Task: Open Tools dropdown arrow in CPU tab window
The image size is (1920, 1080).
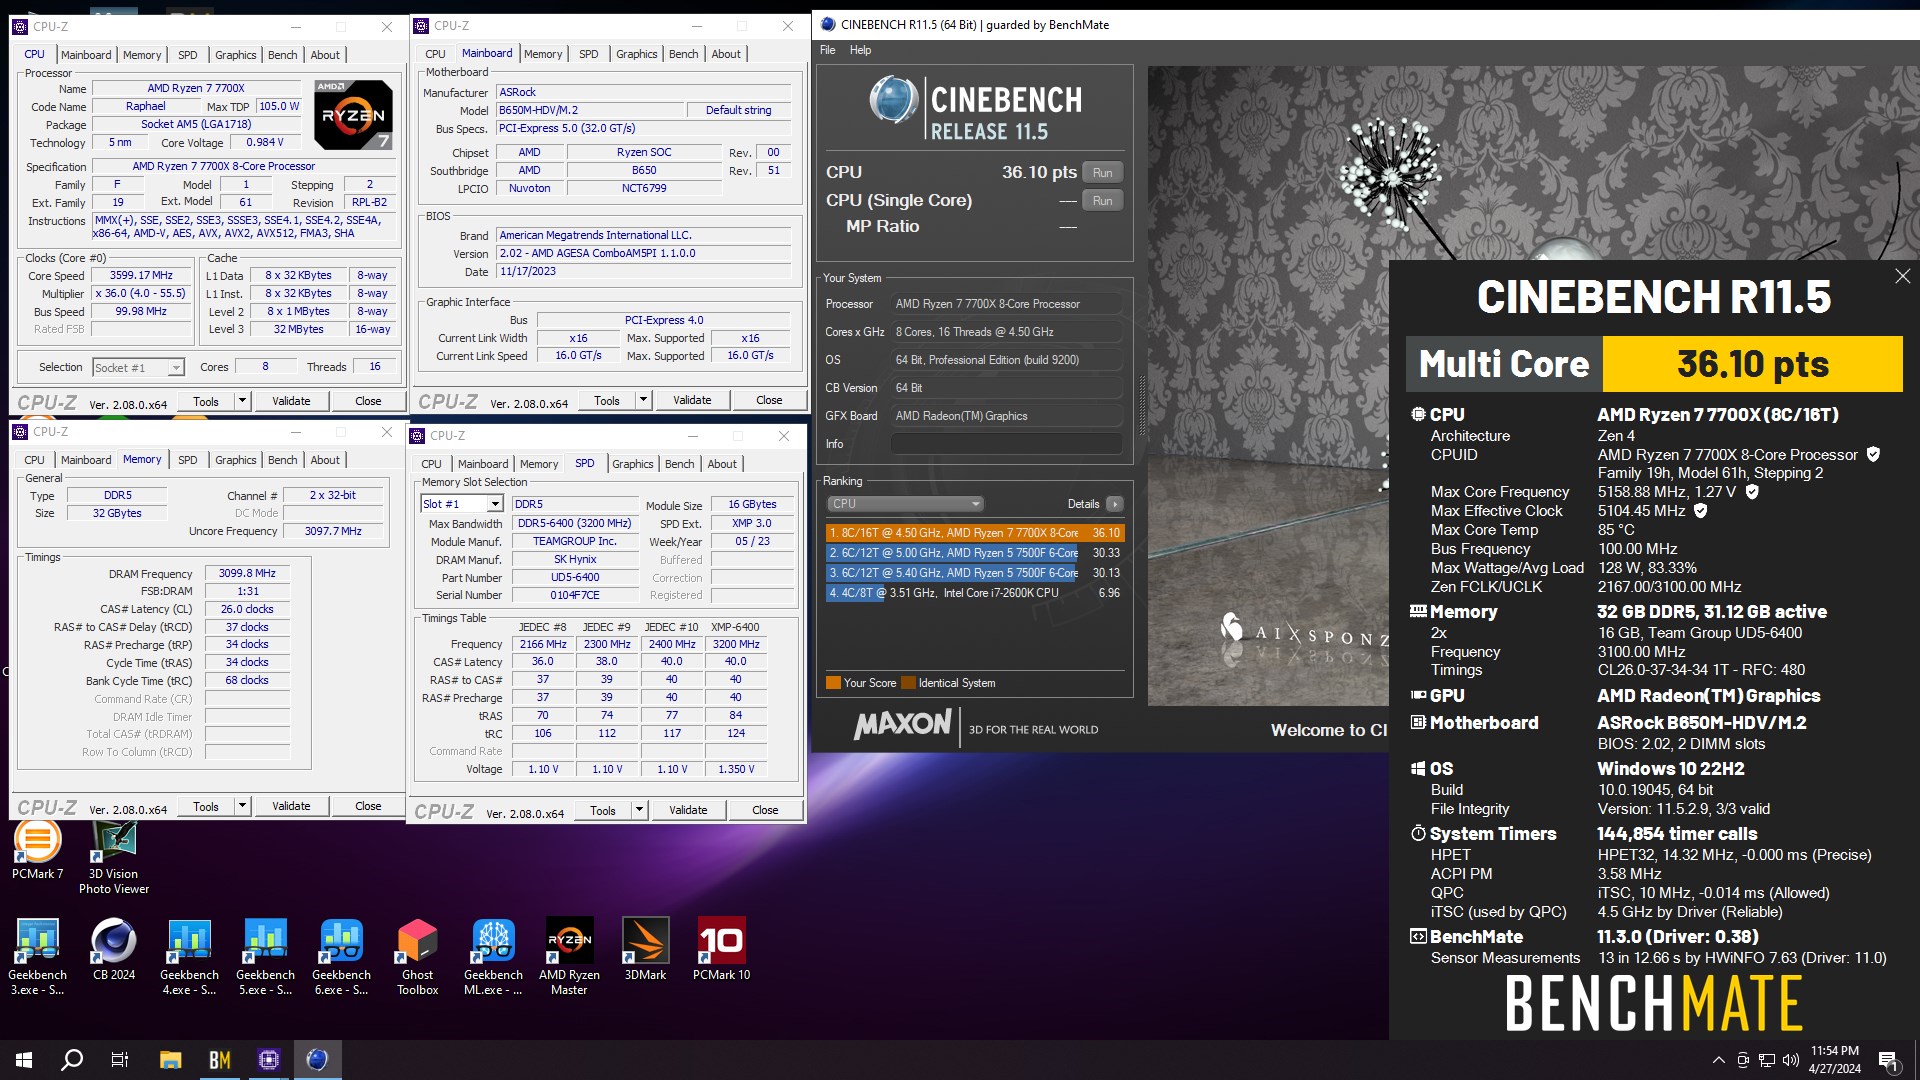Action: pos(242,401)
